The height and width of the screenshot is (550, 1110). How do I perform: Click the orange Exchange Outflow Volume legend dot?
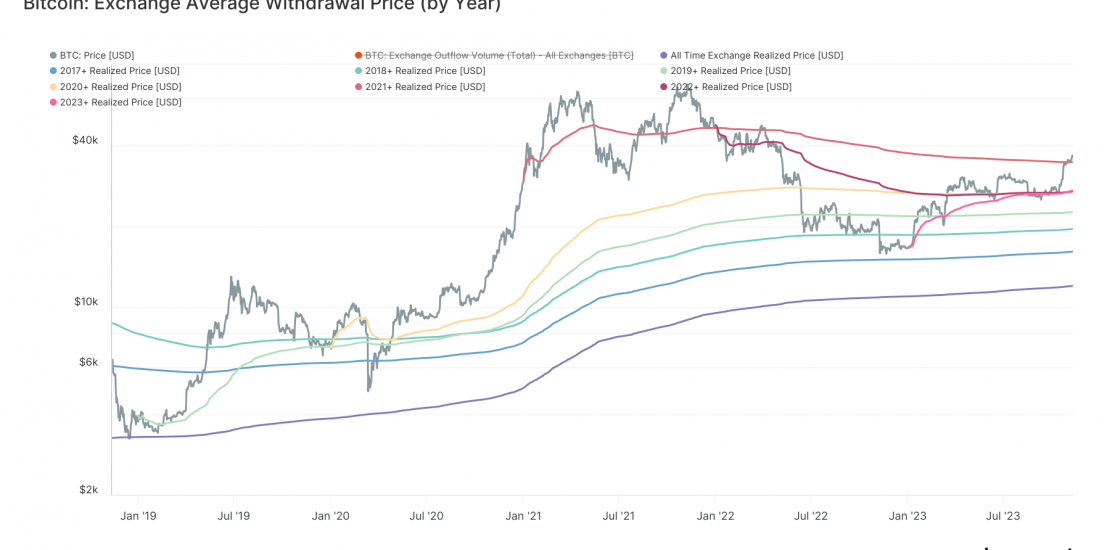359,56
